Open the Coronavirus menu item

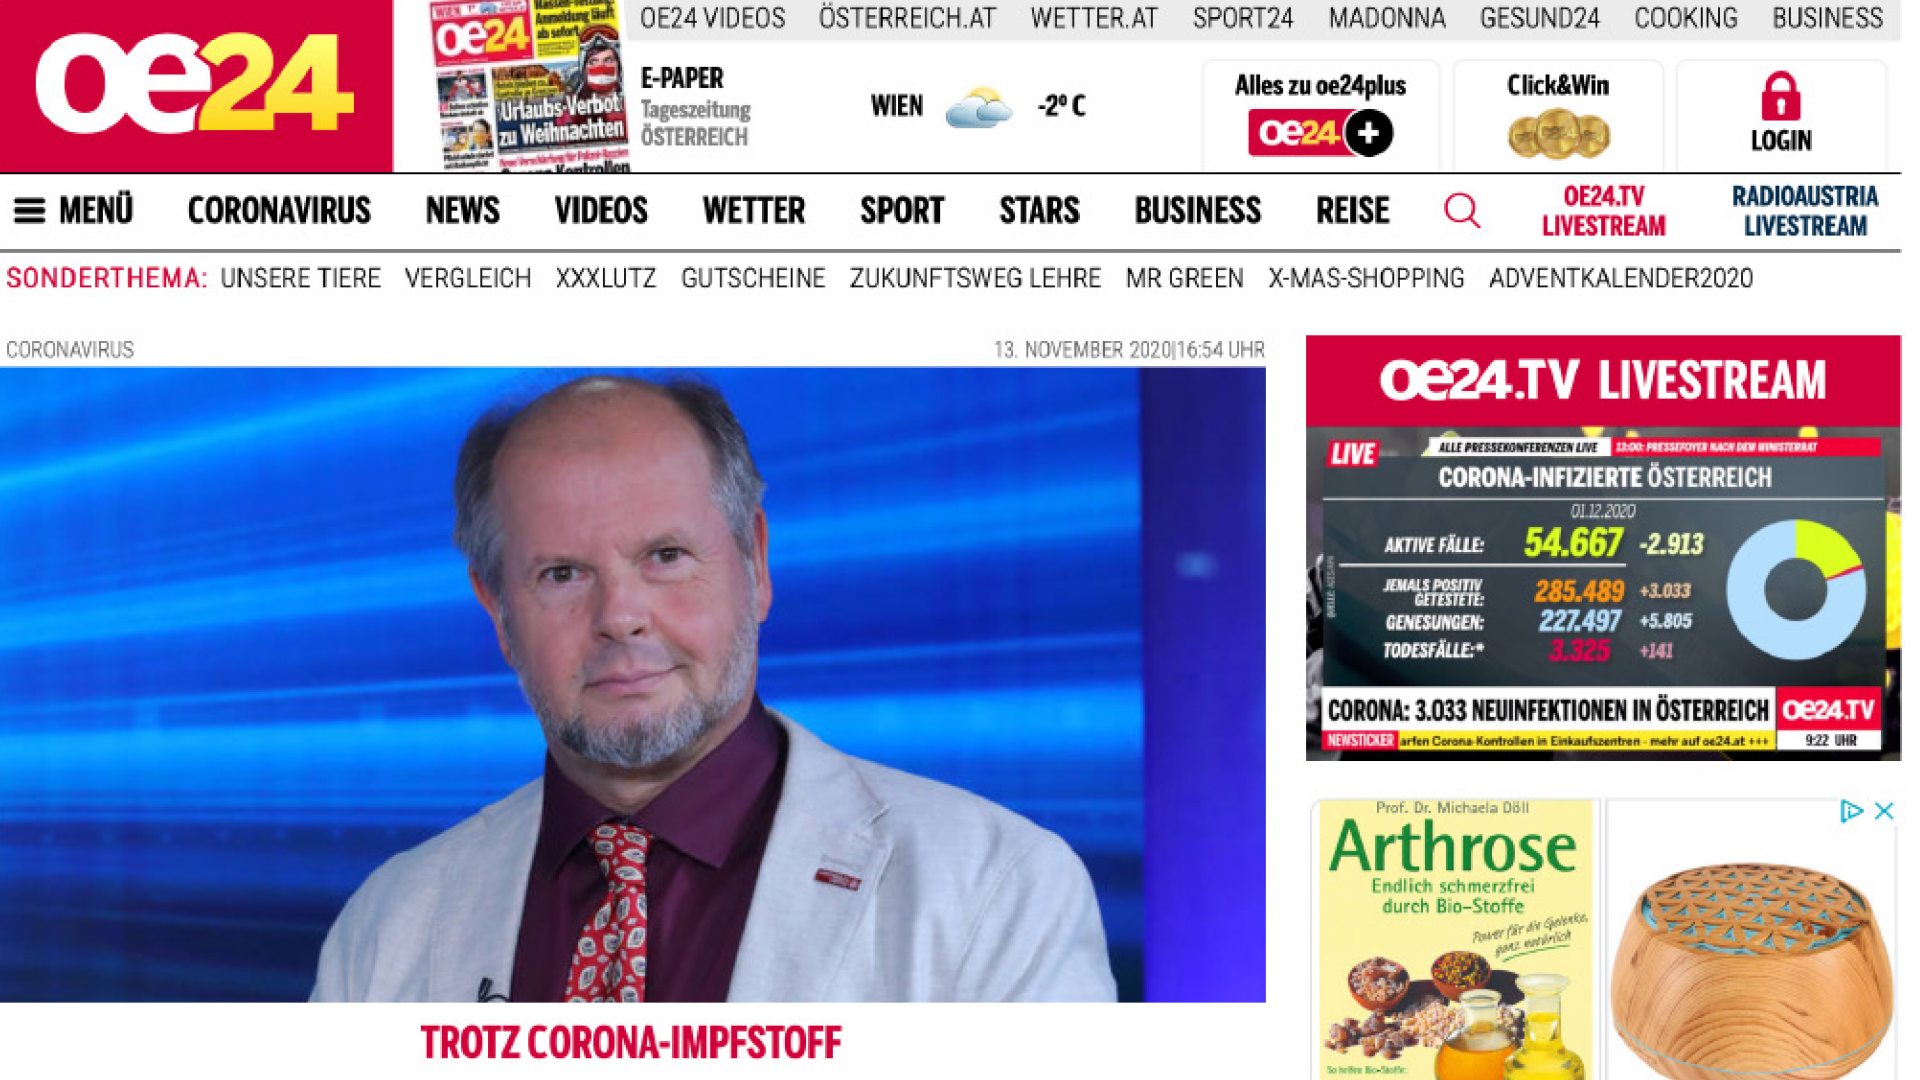point(279,211)
